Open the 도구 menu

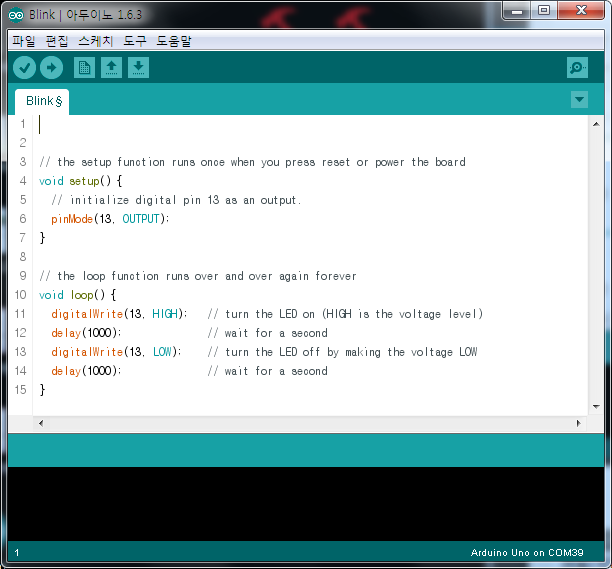coord(135,41)
